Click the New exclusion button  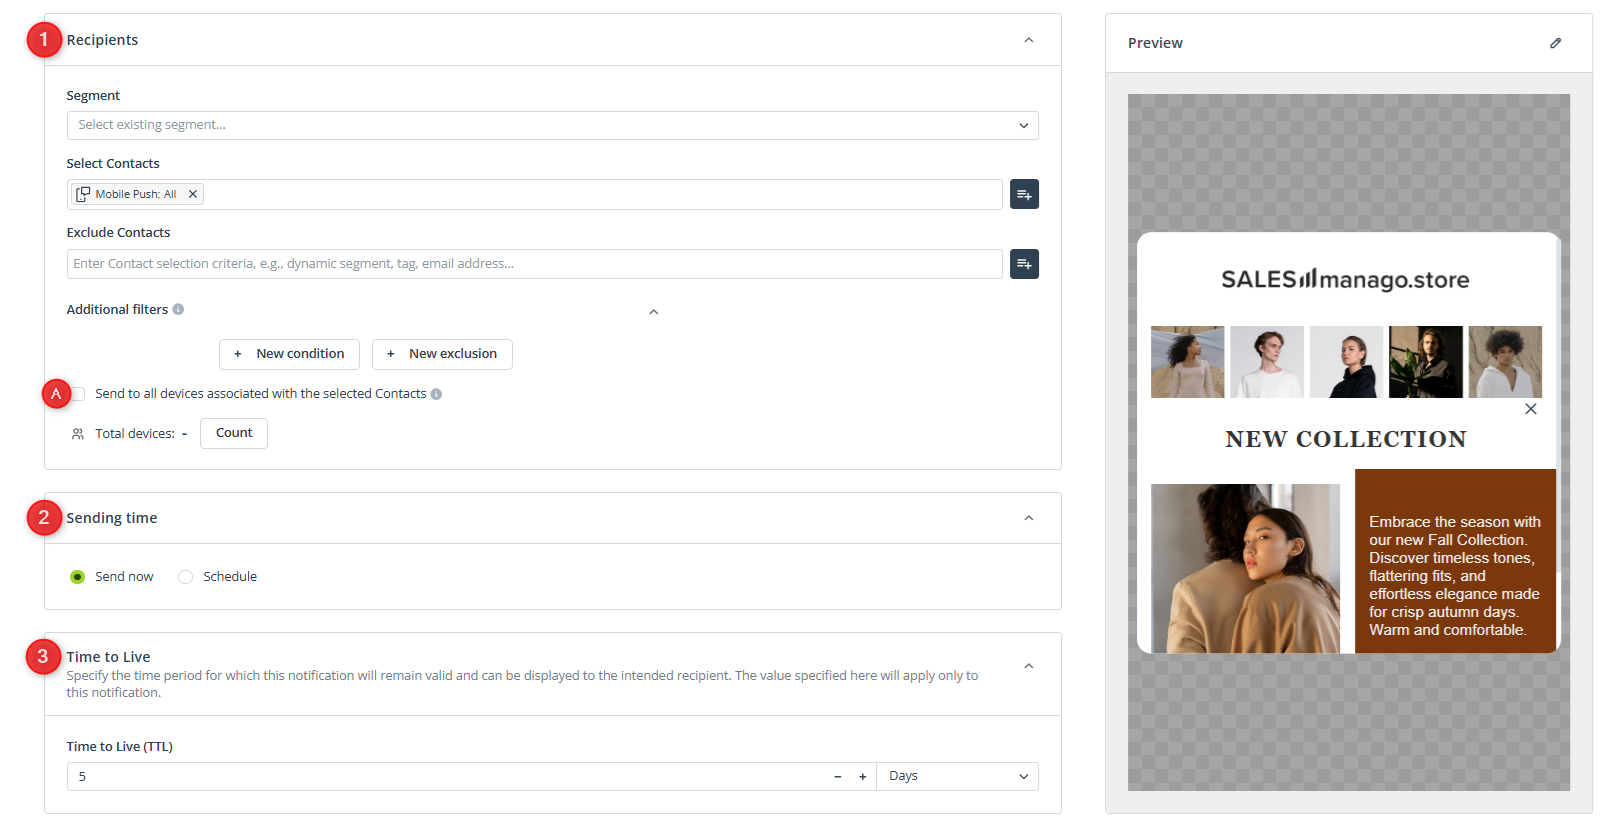coord(442,354)
